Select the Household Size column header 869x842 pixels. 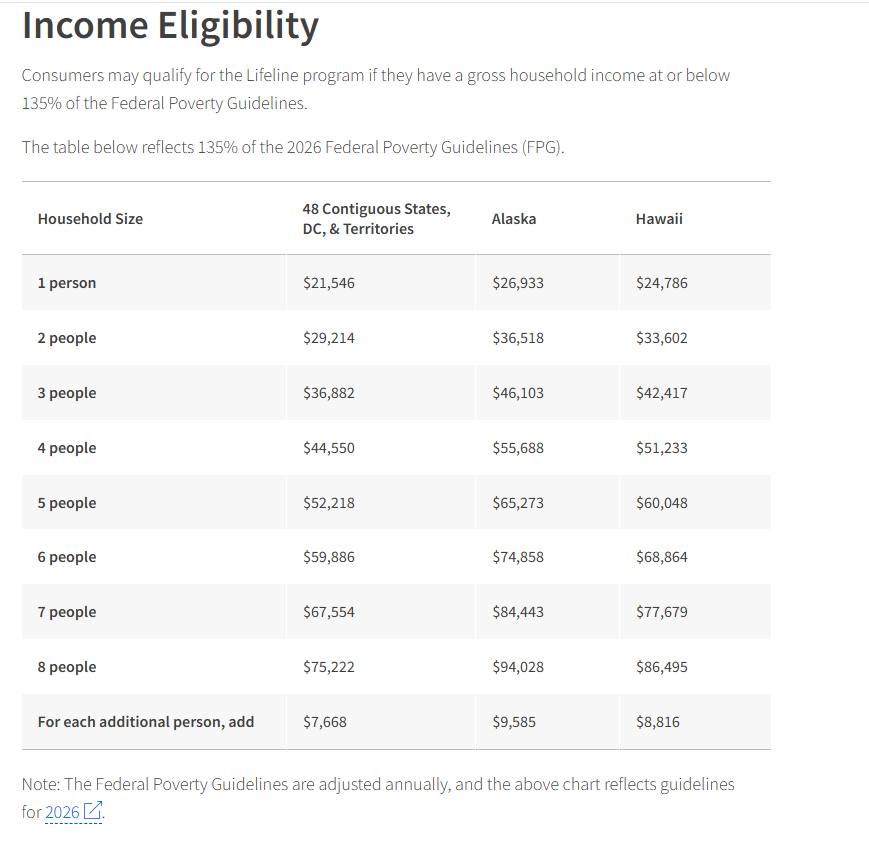[x=90, y=219]
